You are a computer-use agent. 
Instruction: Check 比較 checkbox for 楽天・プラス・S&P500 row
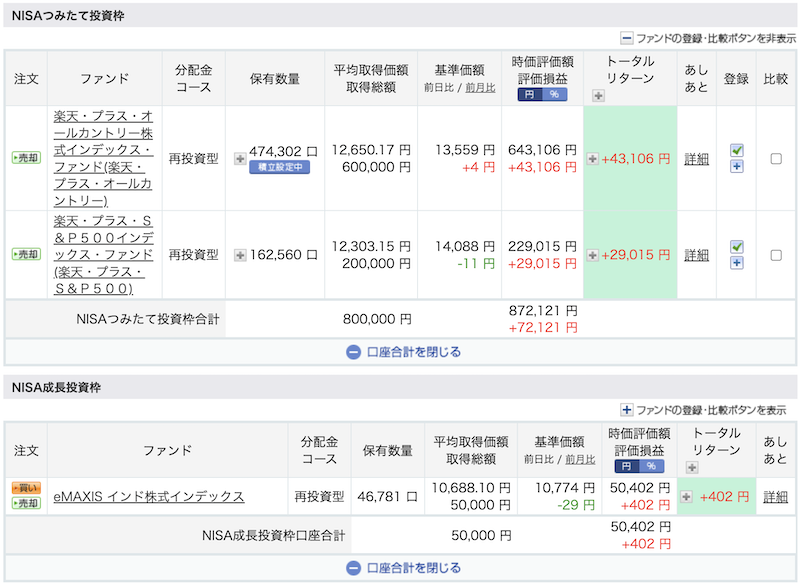click(776, 255)
